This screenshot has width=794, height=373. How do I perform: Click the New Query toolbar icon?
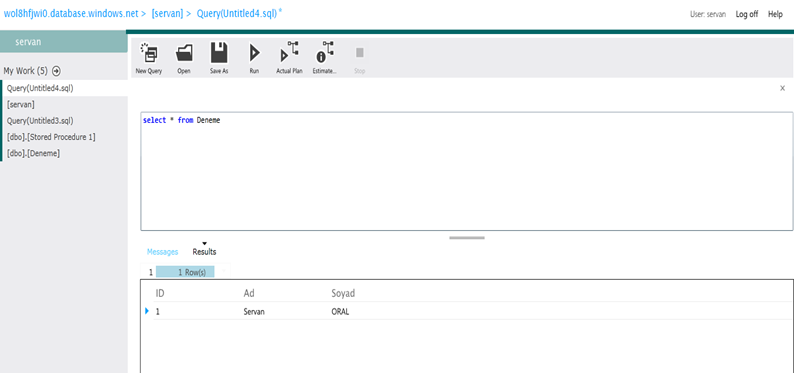pyautogui.click(x=149, y=52)
